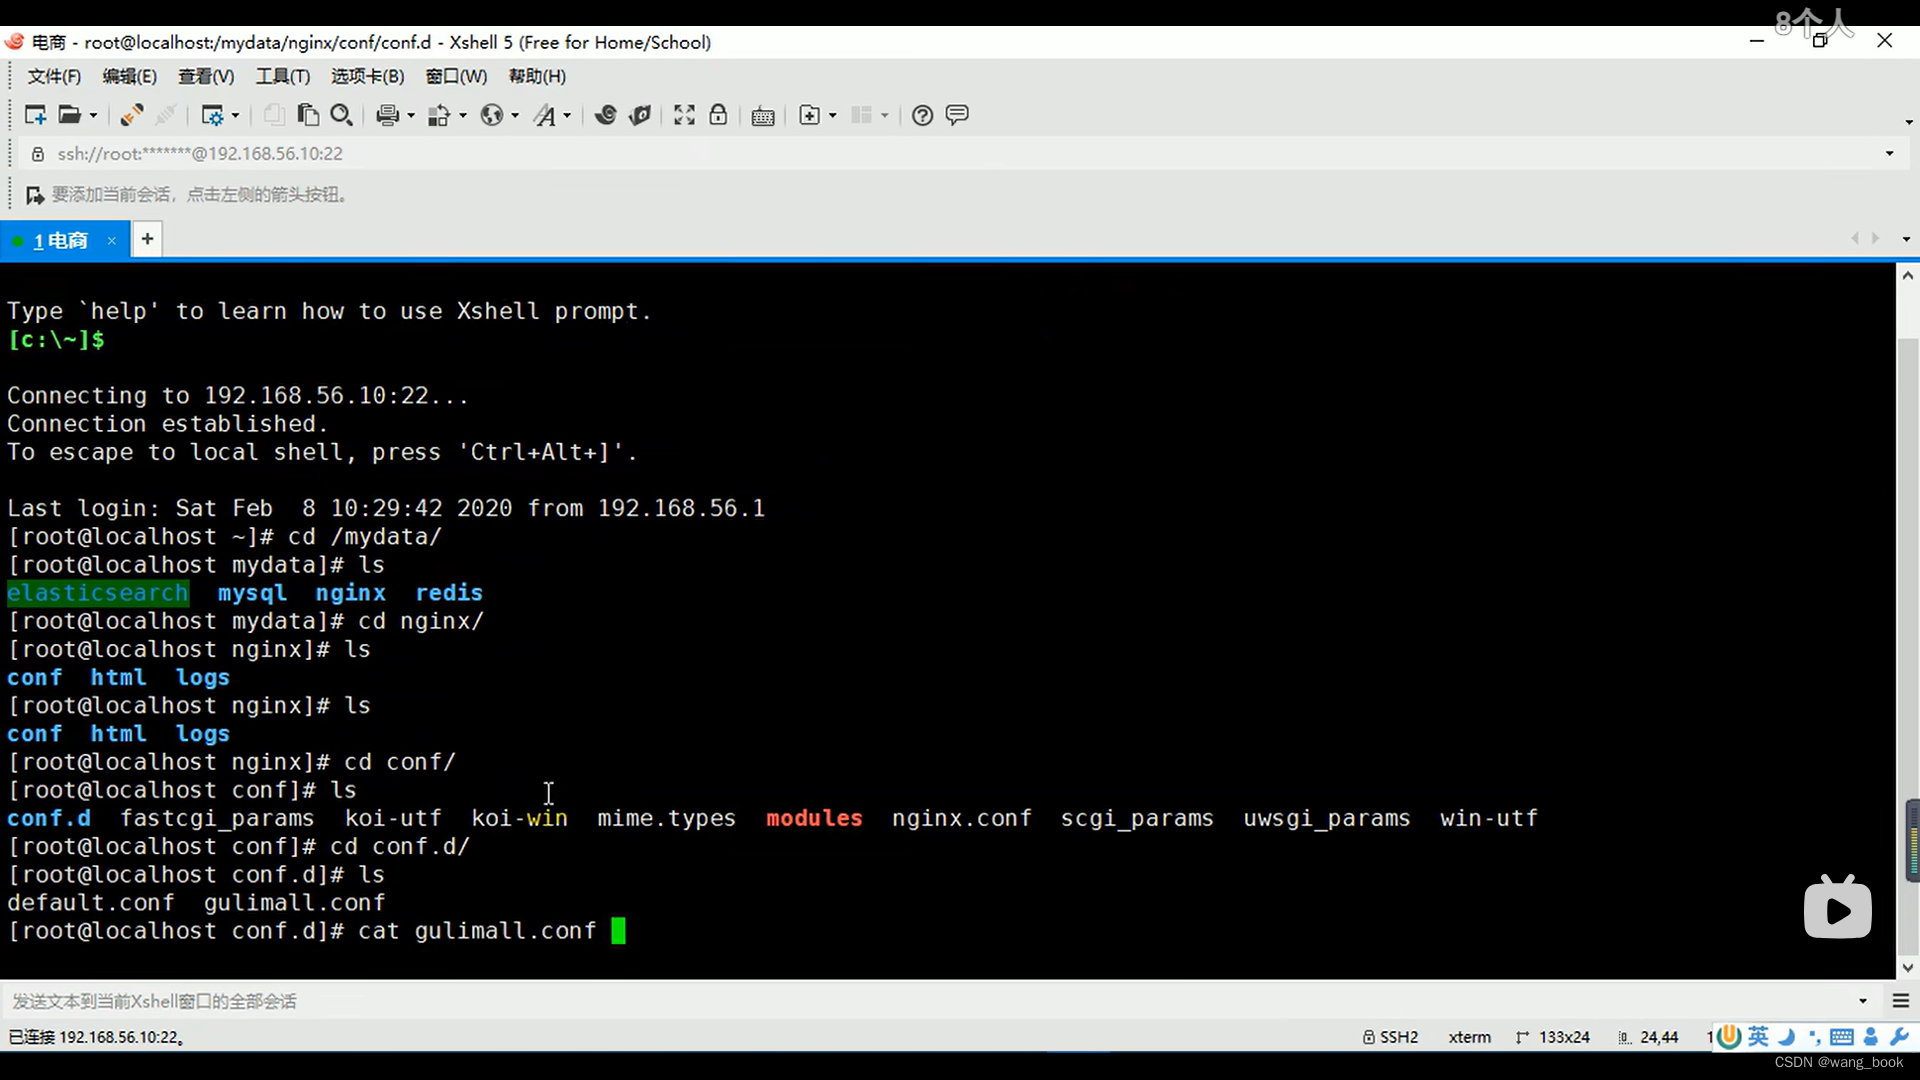
Task: Launch the Xagent key icon
Action: point(640,115)
